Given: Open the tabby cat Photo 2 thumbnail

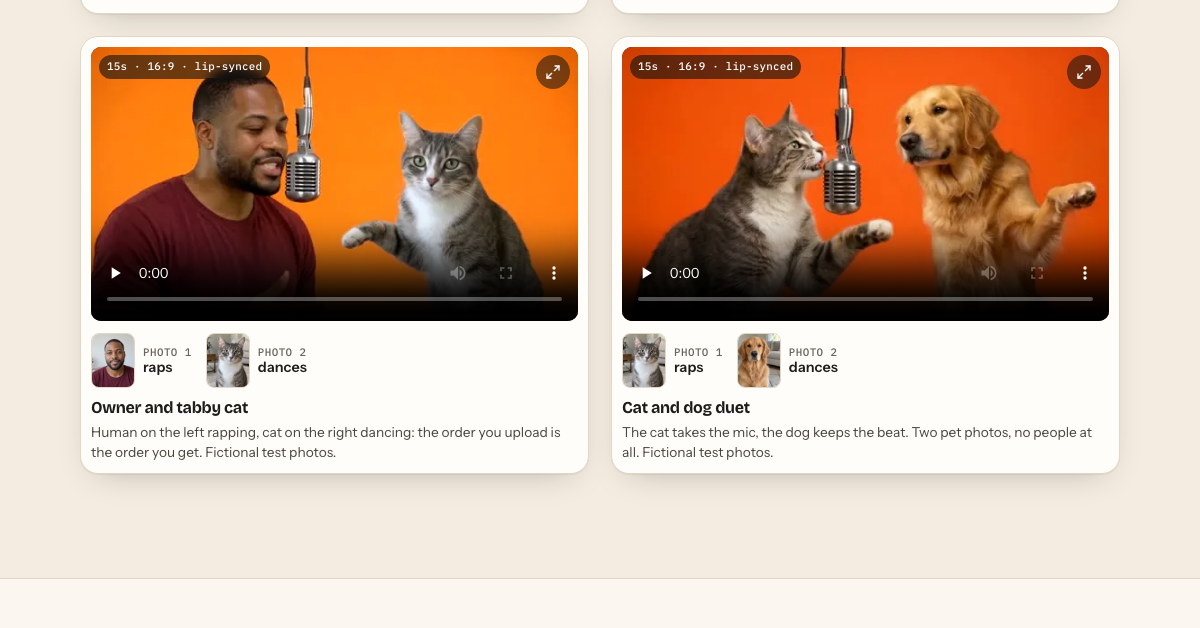Looking at the screenshot, I should coord(228,360).
